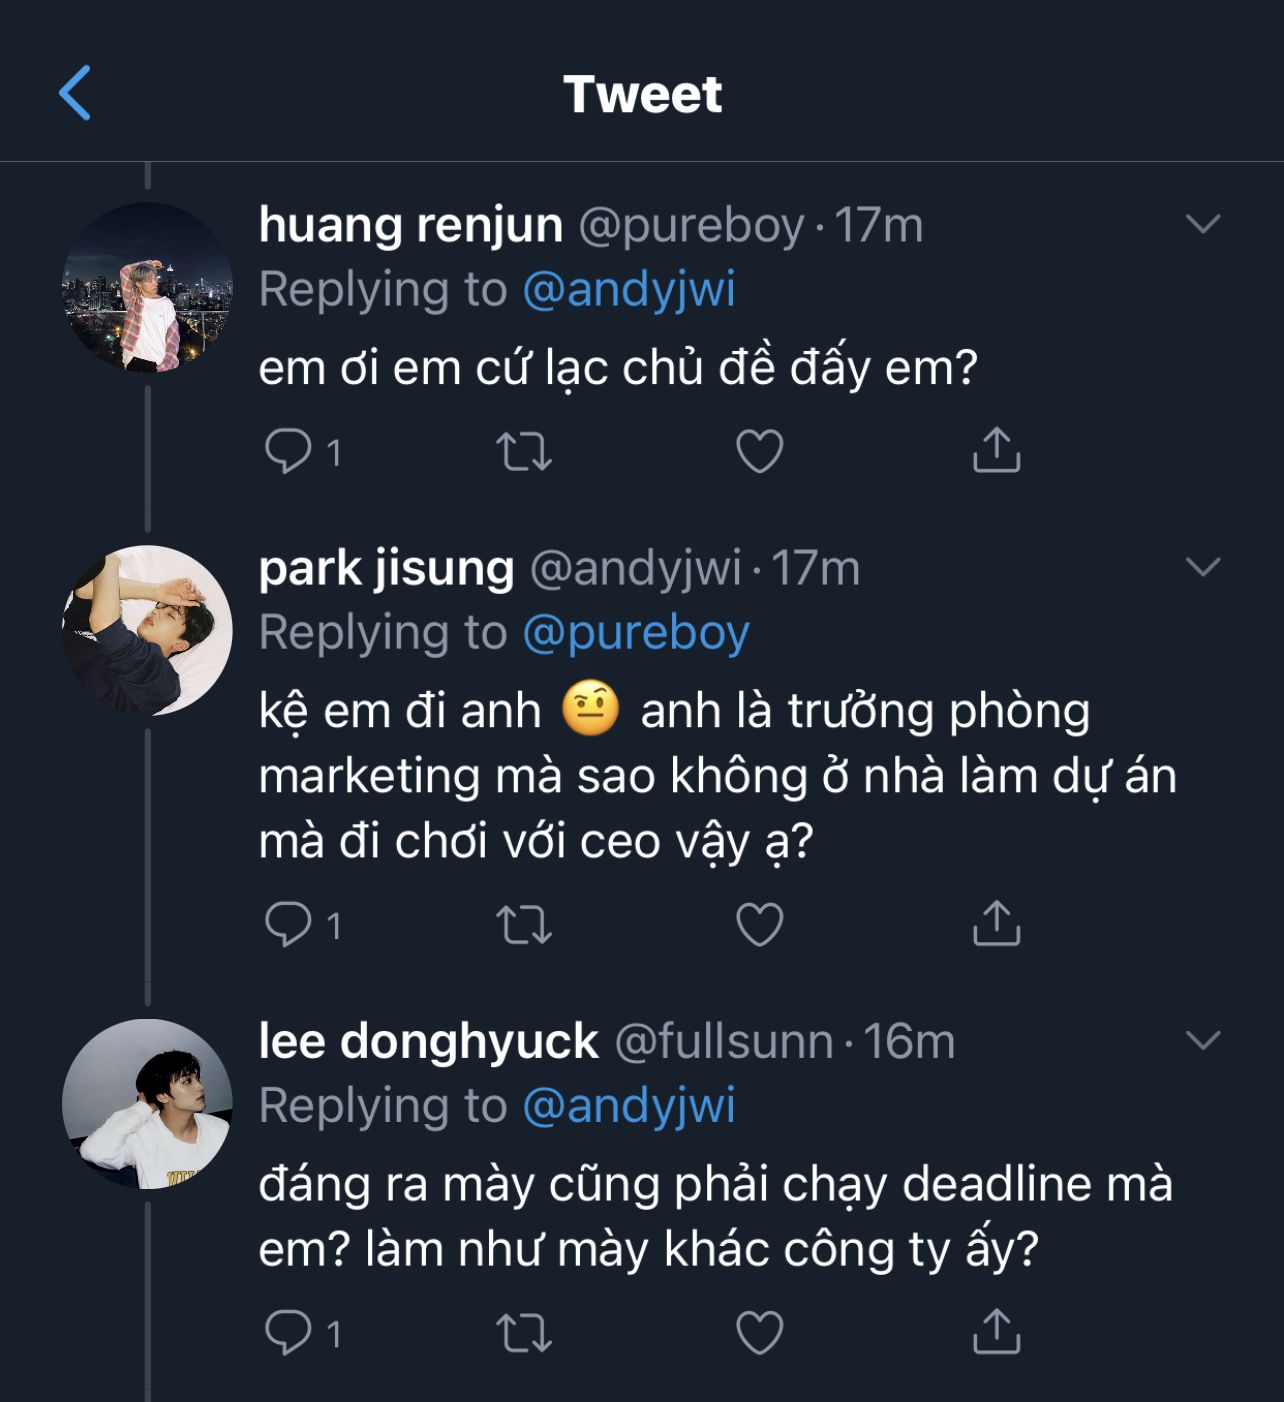Like park jisung's tweet

coord(759,924)
